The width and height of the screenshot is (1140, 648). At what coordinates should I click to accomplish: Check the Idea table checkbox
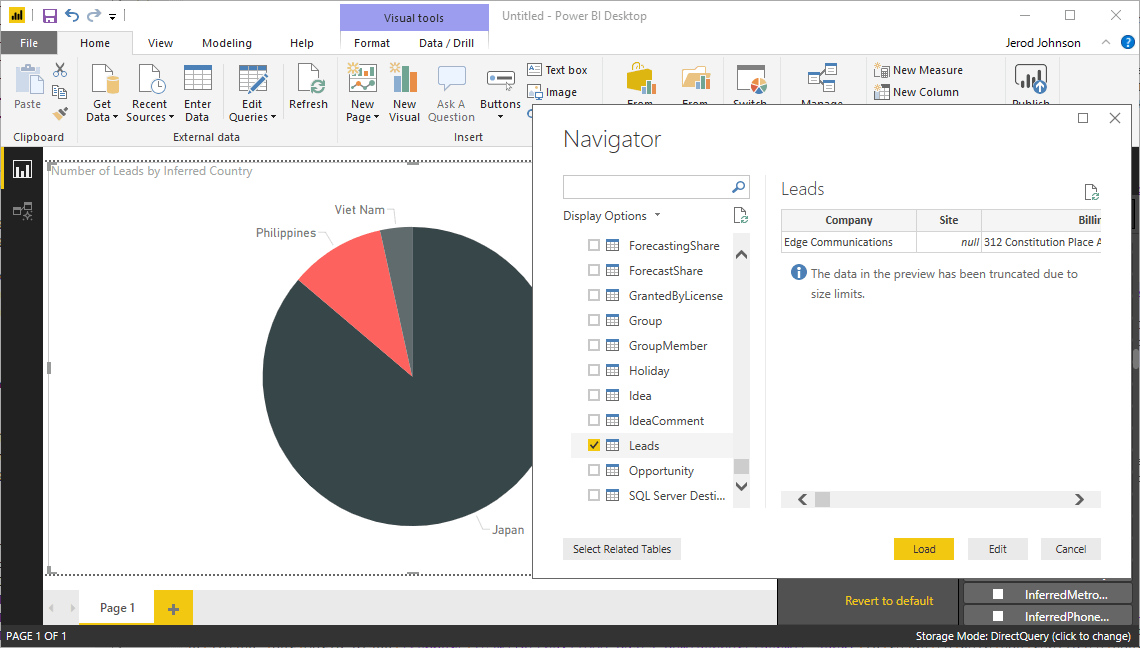pyautogui.click(x=594, y=395)
